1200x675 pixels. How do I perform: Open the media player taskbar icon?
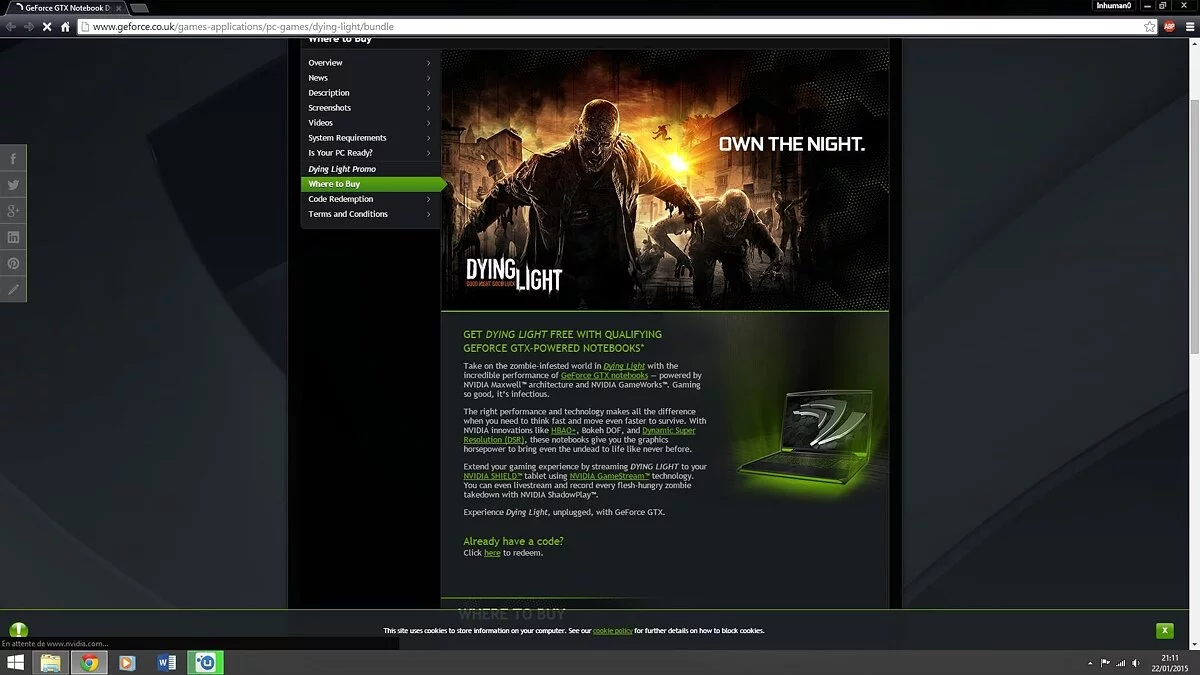(x=127, y=663)
